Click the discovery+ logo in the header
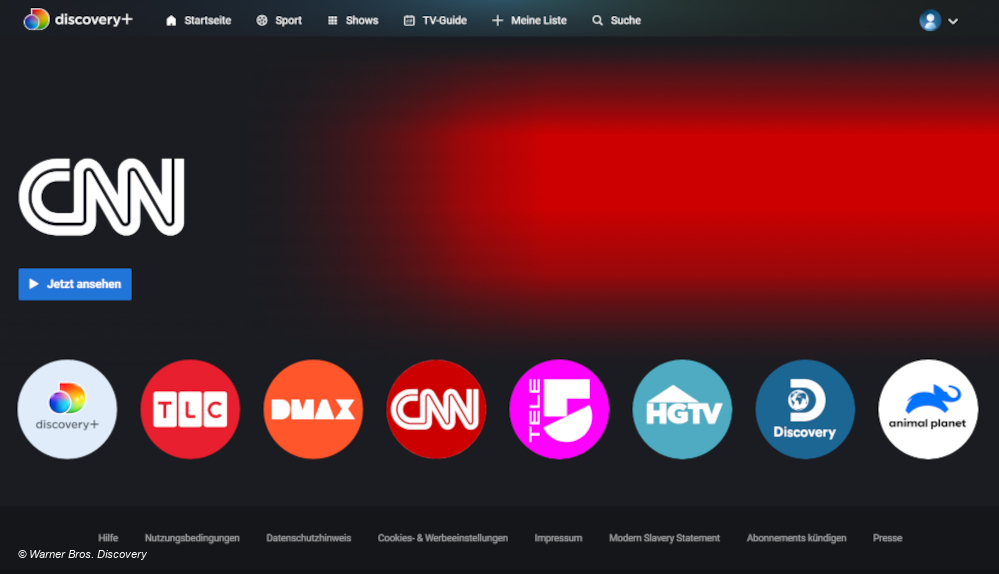999x574 pixels. point(78,20)
